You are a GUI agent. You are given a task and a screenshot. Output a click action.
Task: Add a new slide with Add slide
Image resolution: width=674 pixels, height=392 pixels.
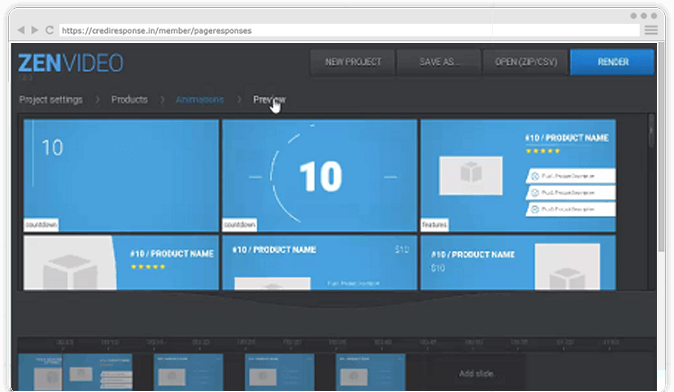(x=477, y=374)
